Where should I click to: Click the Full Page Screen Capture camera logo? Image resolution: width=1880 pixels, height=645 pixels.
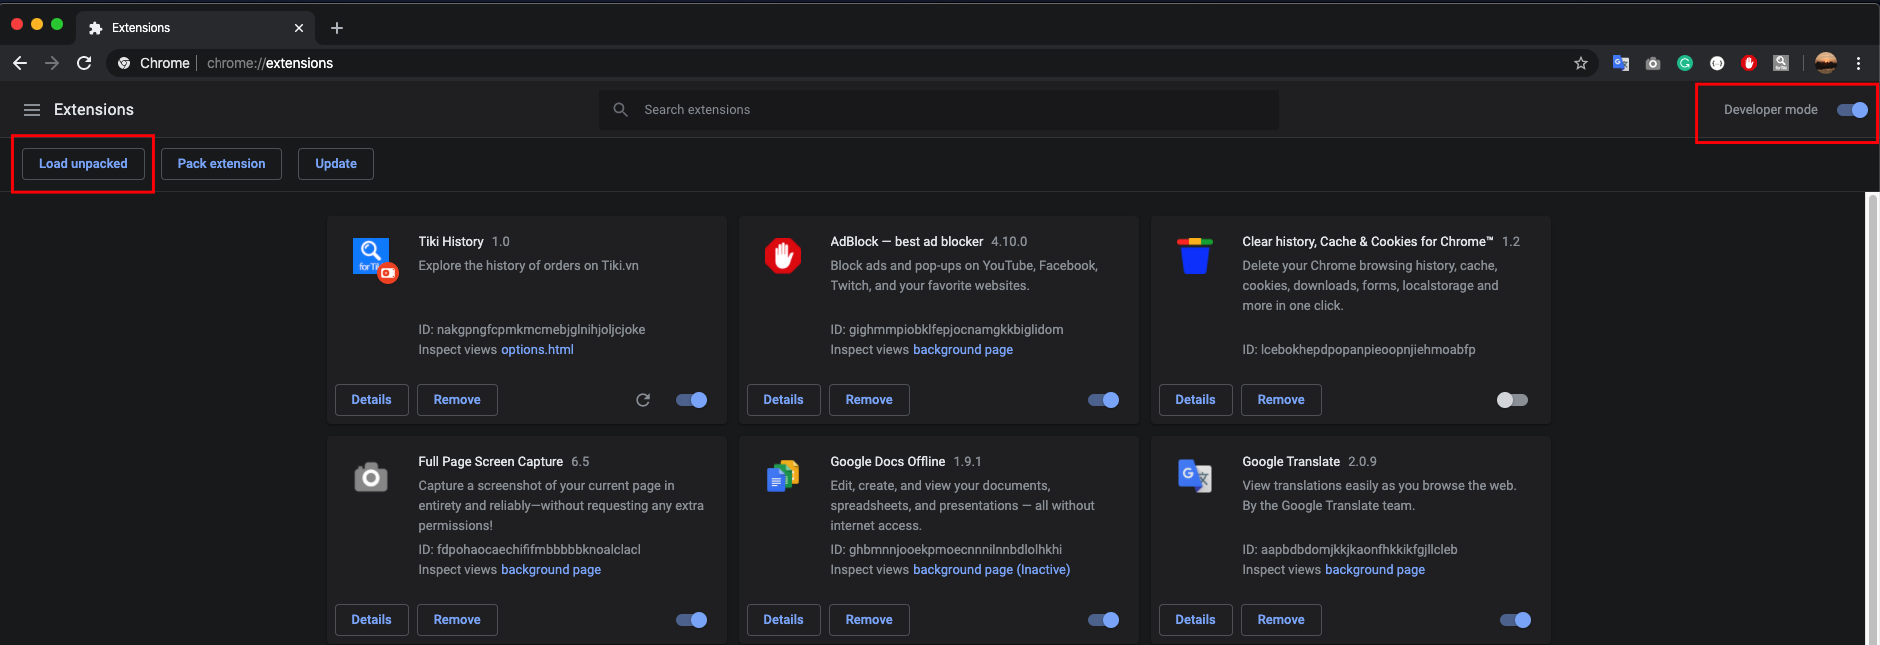(x=371, y=477)
